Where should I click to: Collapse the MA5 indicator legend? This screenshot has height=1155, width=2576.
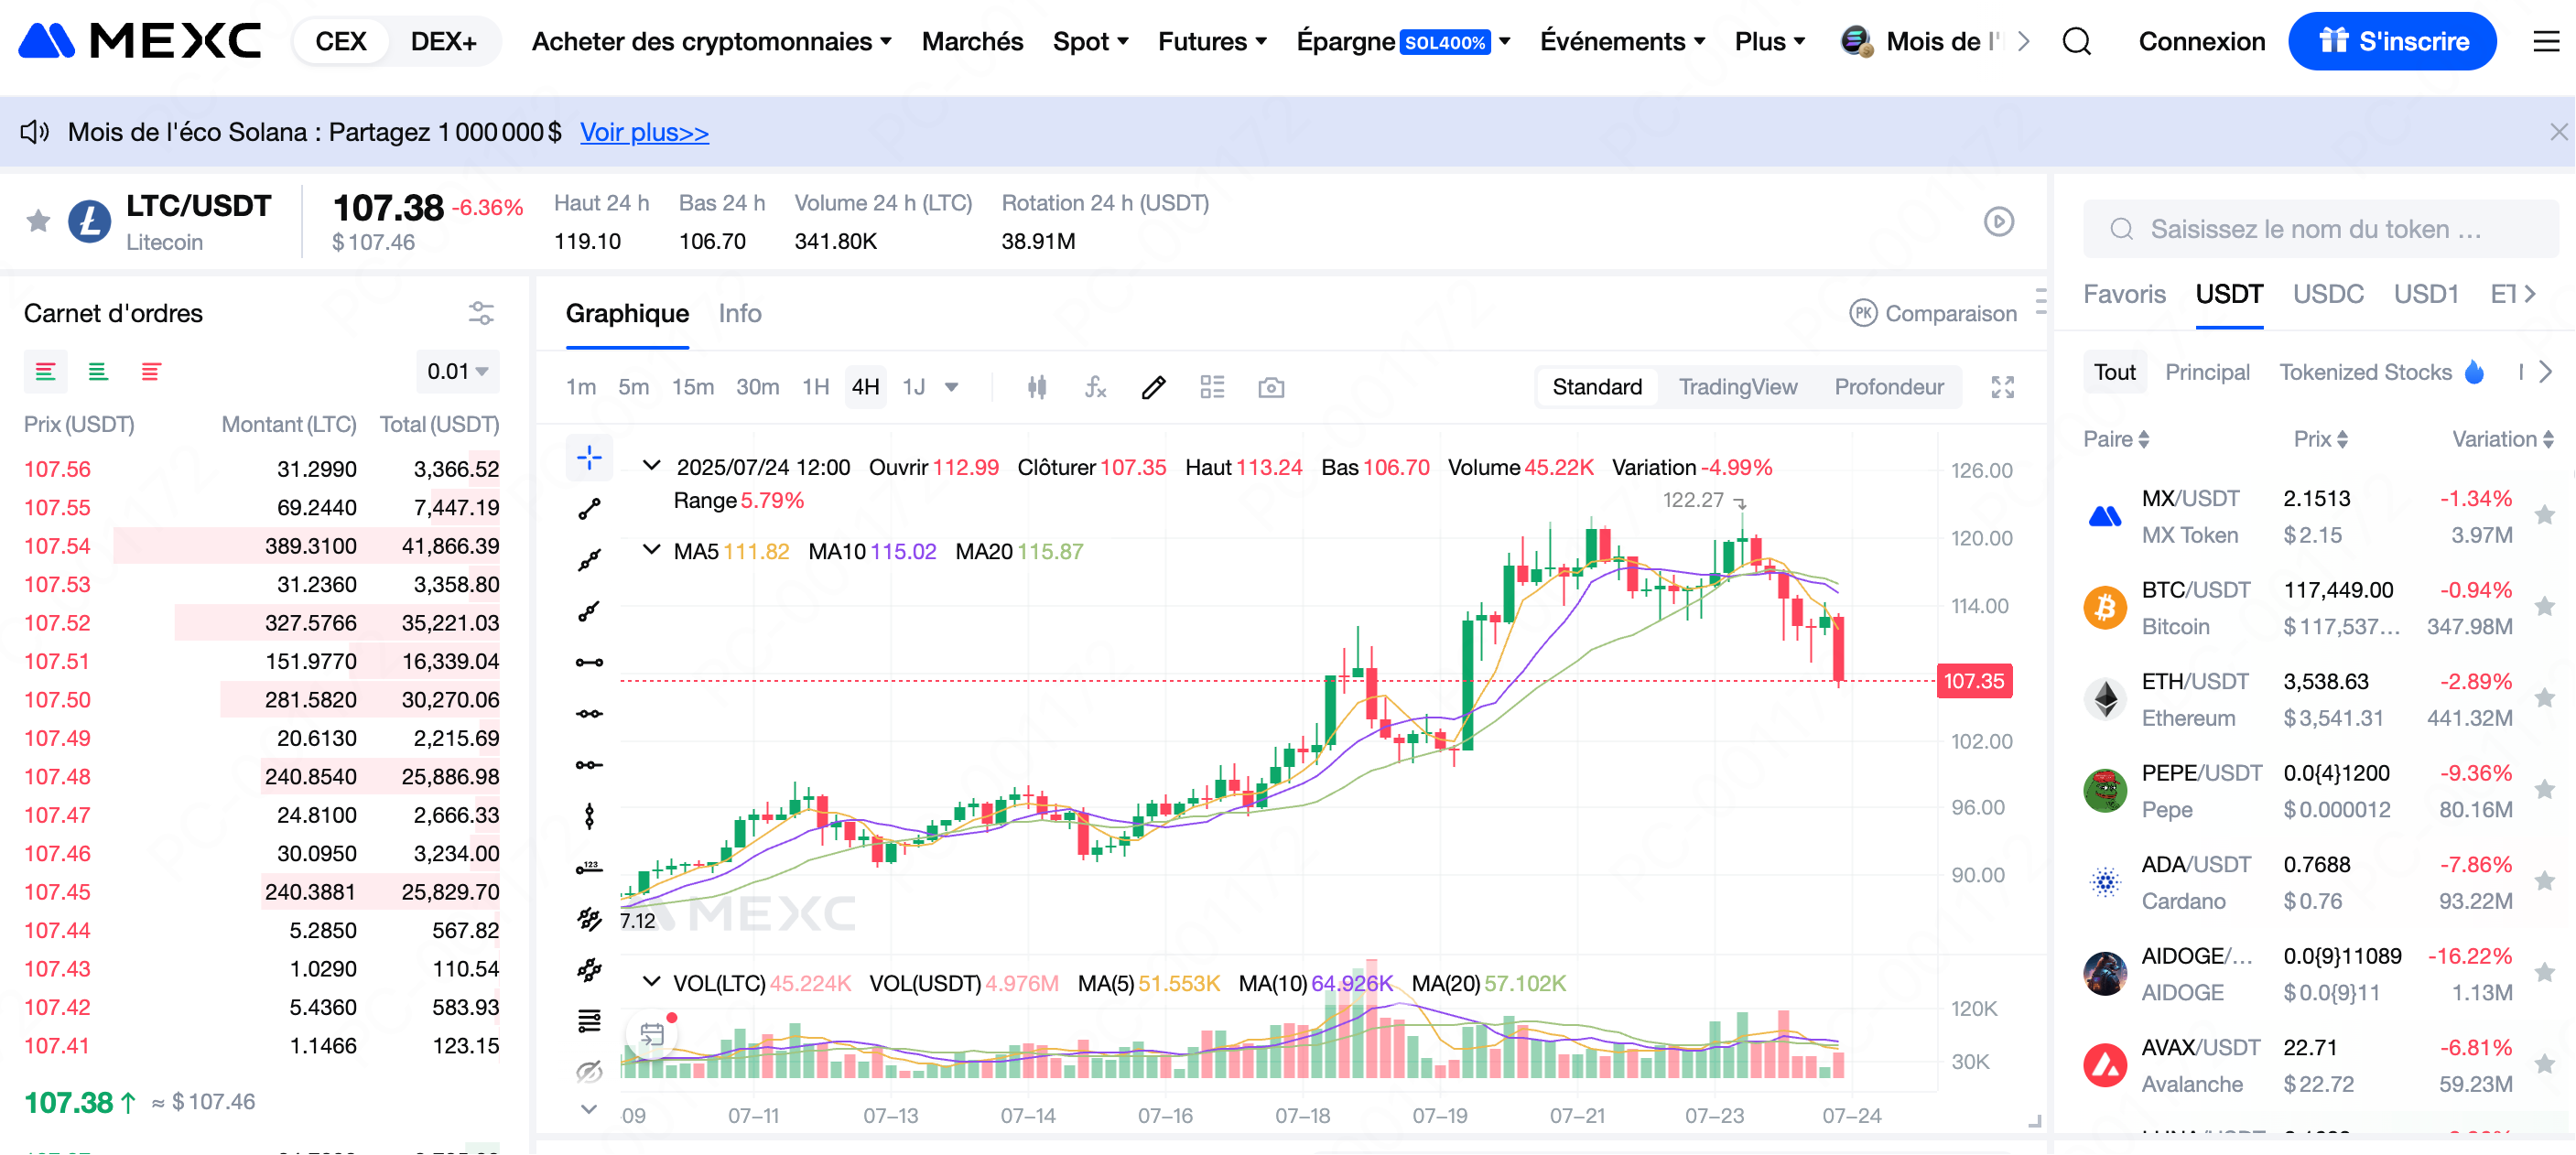[x=651, y=550]
